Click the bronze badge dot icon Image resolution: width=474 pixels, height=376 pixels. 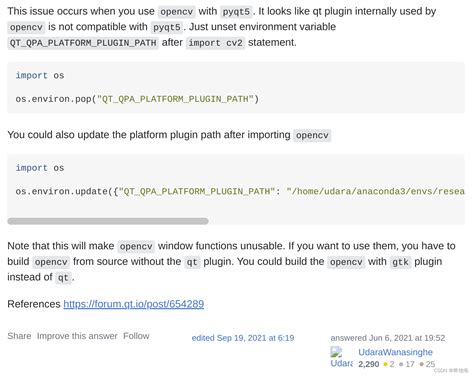coord(422,364)
